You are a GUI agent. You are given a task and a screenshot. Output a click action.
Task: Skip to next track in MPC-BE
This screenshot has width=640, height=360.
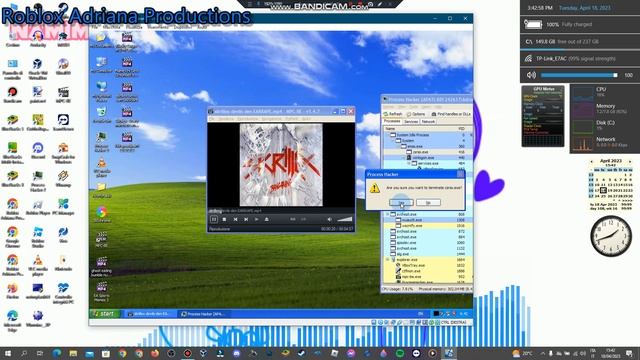[x=246, y=219]
